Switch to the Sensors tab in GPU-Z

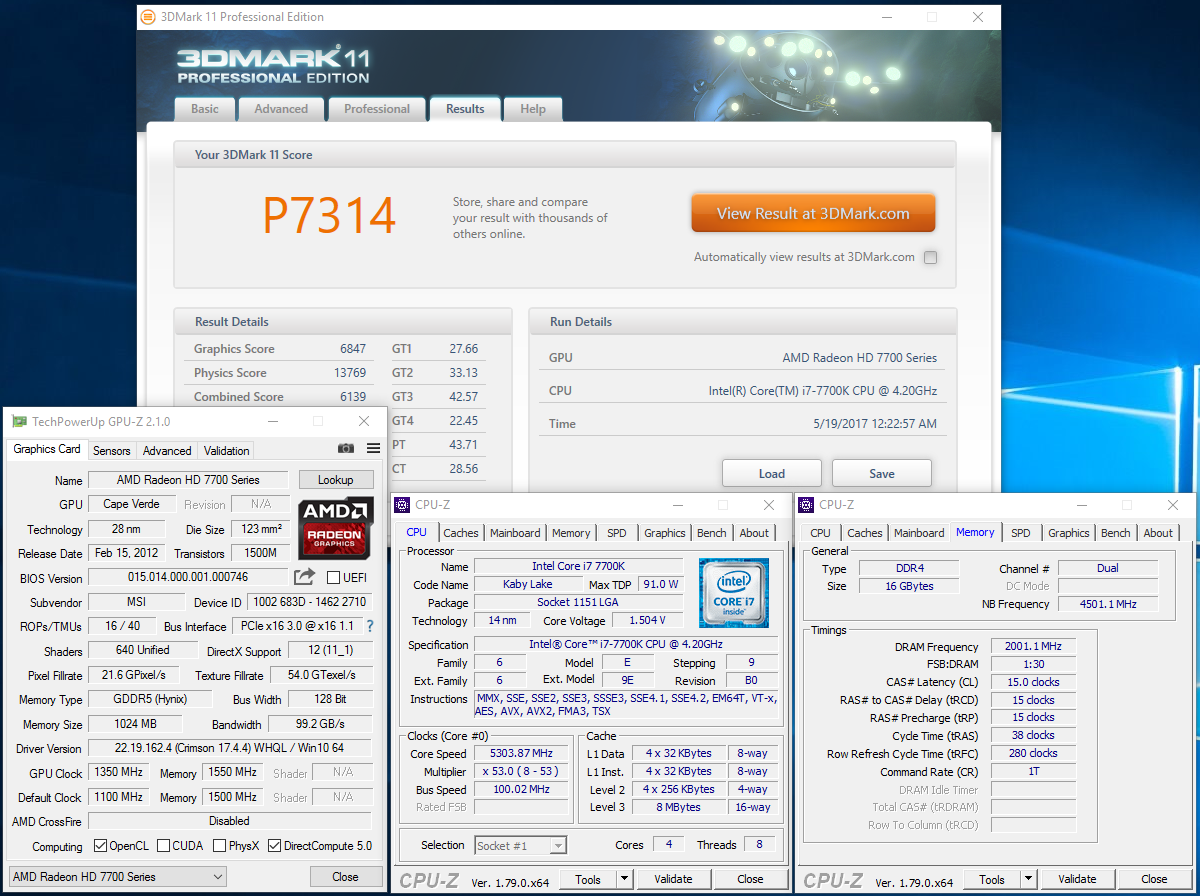(112, 451)
